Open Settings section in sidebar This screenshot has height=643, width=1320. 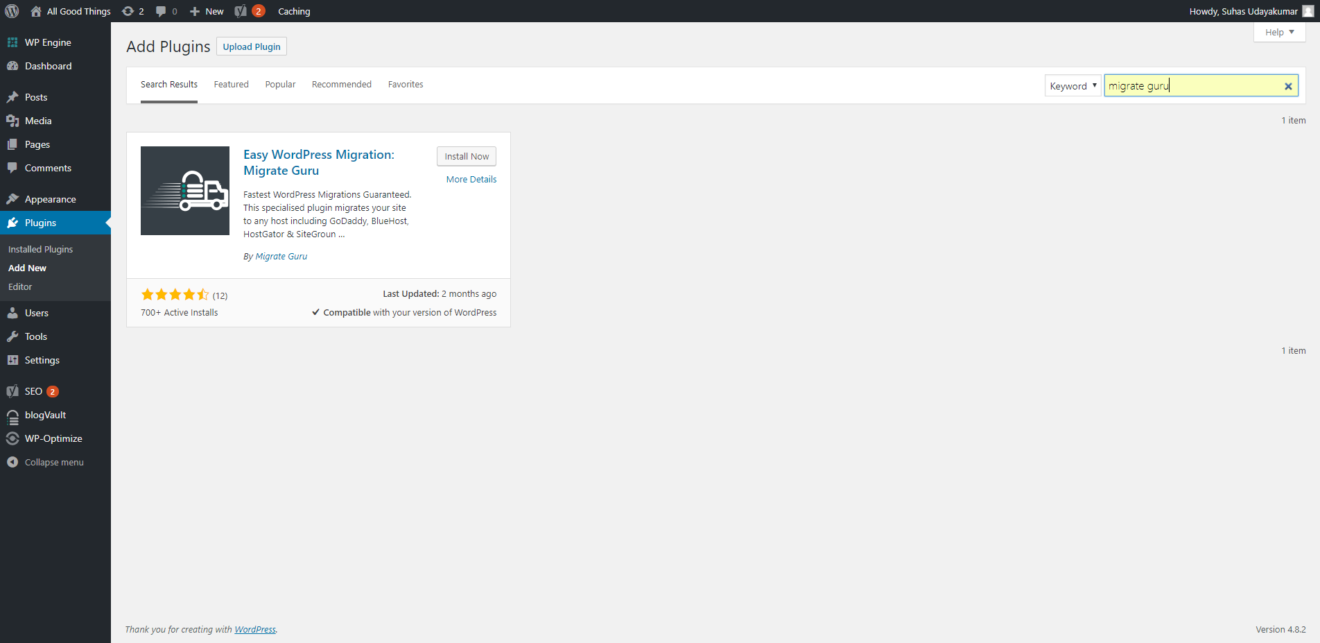pyautogui.click(x=55, y=360)
